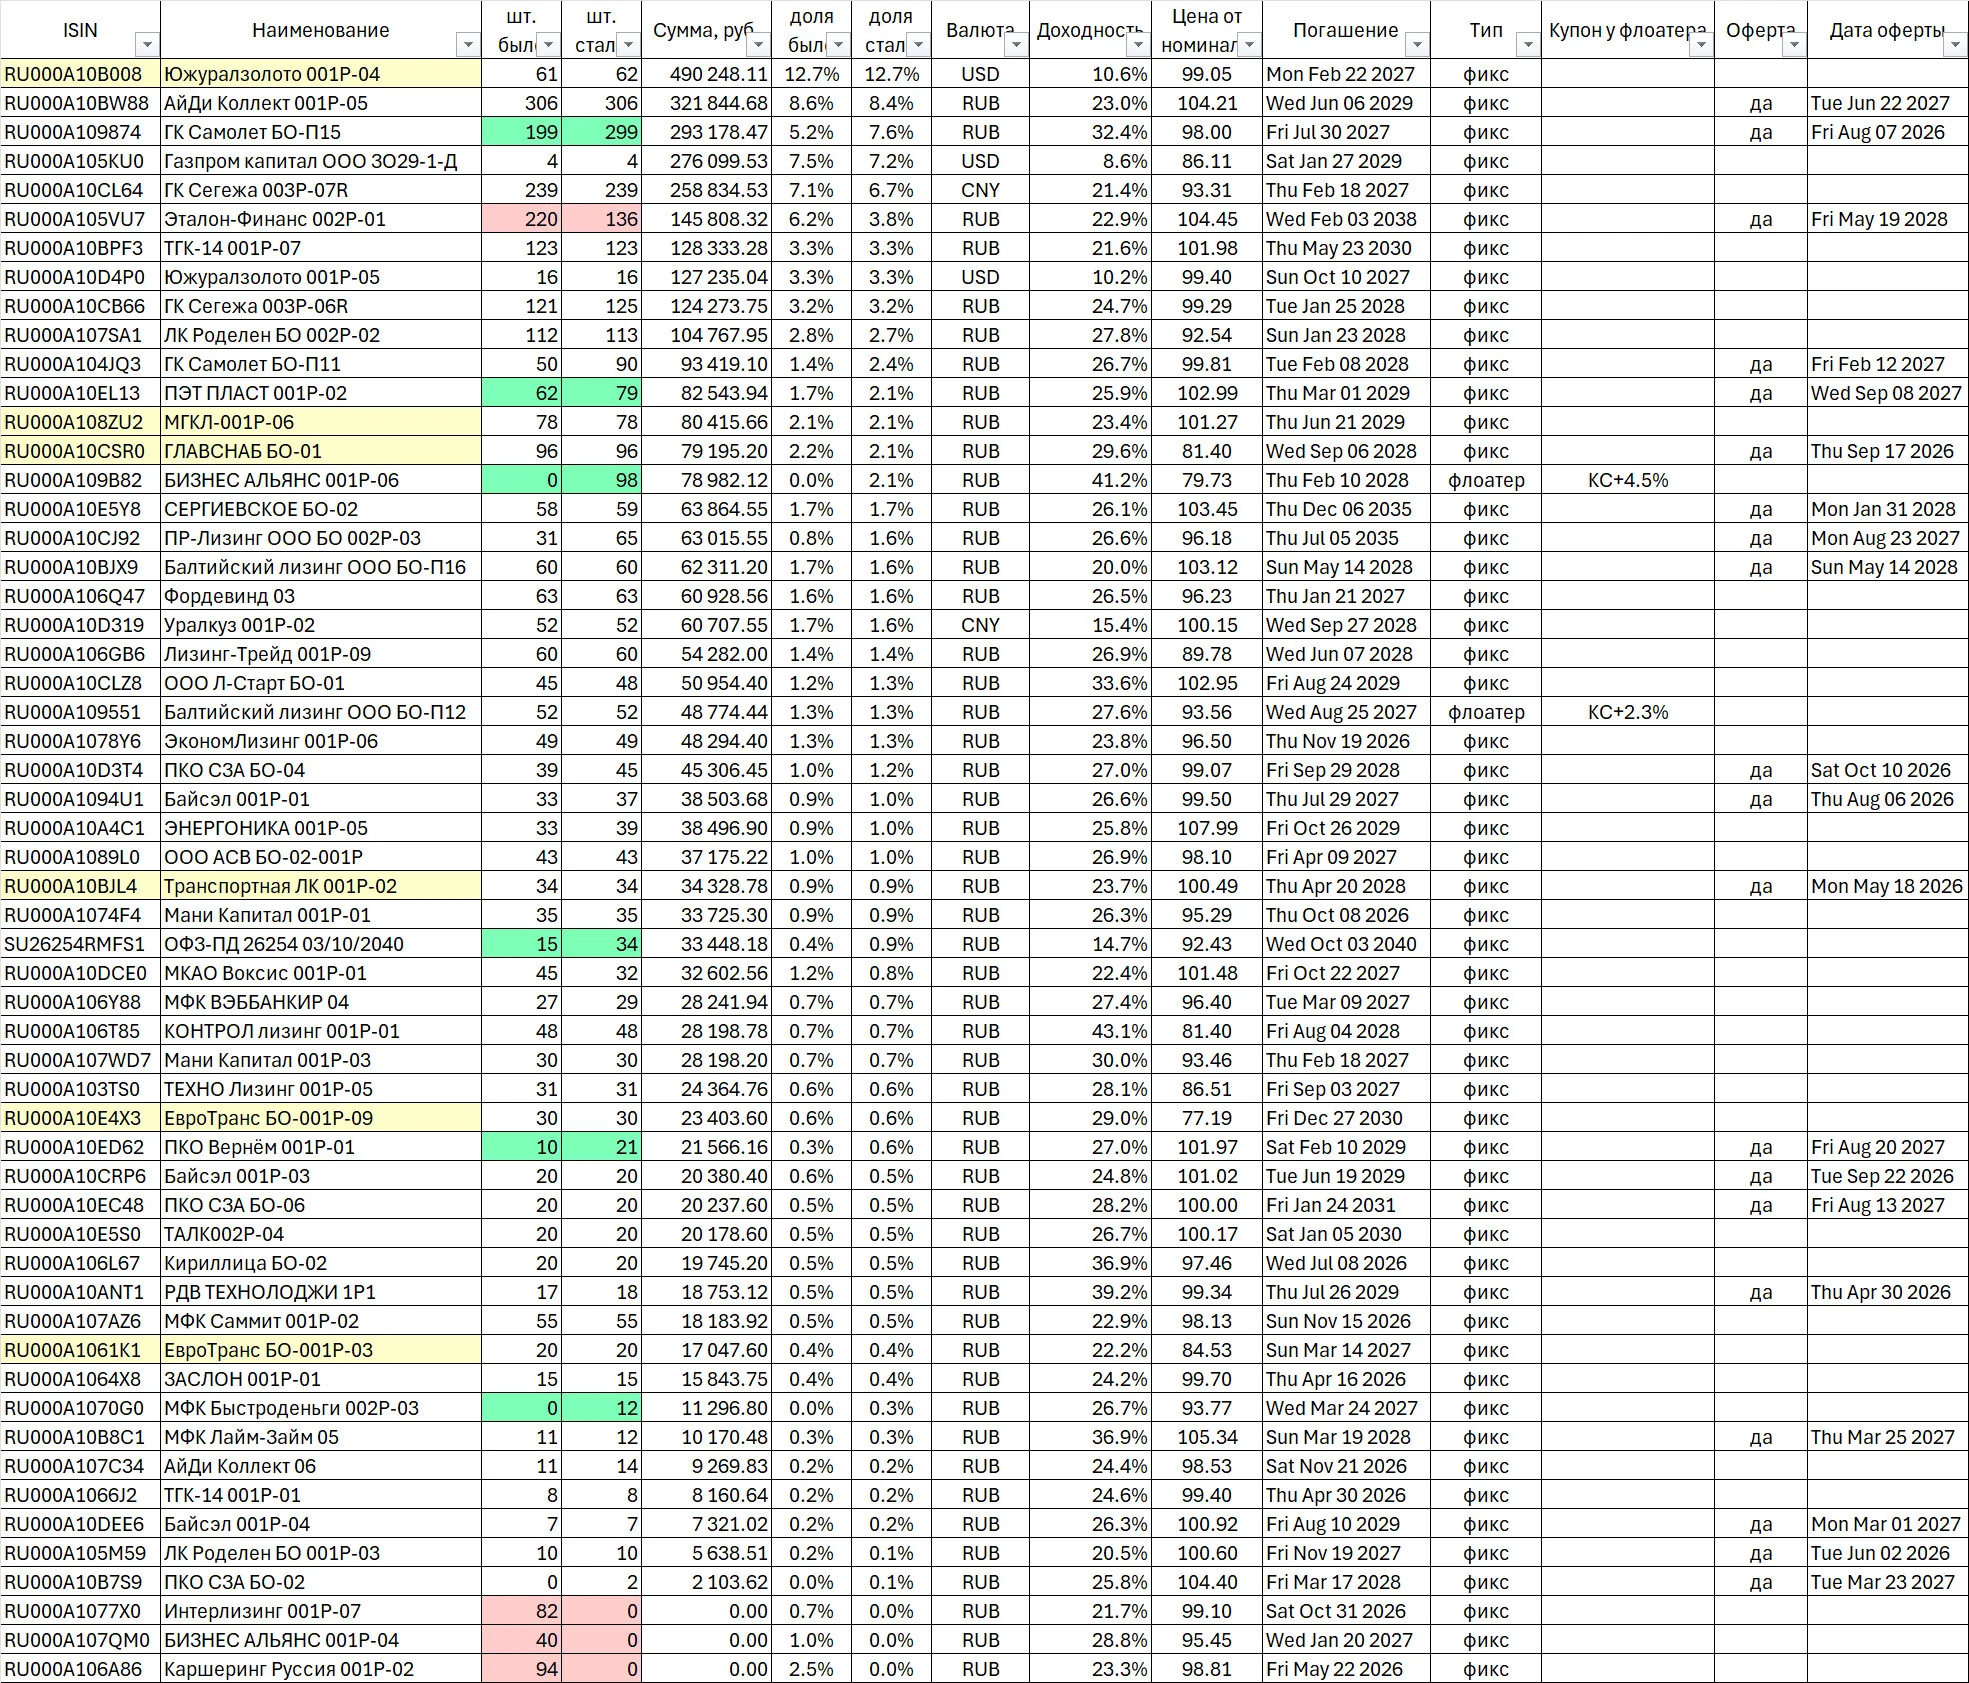Click the name 'МФК Быстроденьги 002Р-03'
This screenshot has width=1969, height=1683.
[321, 1408]
